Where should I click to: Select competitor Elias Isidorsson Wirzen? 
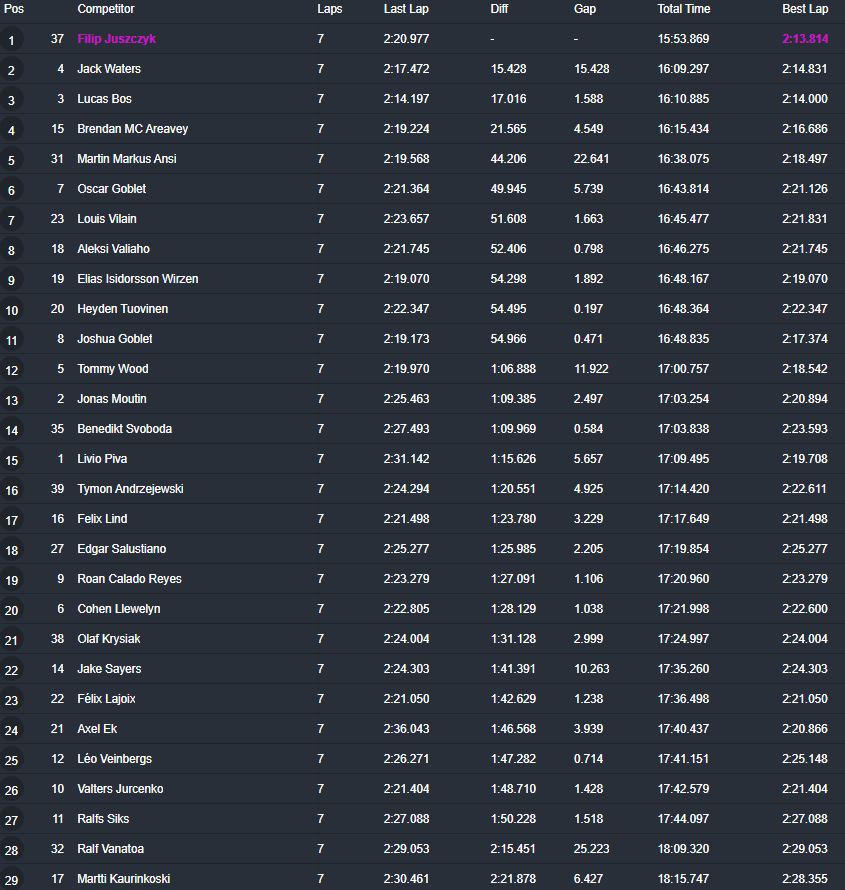pos(138,279)
